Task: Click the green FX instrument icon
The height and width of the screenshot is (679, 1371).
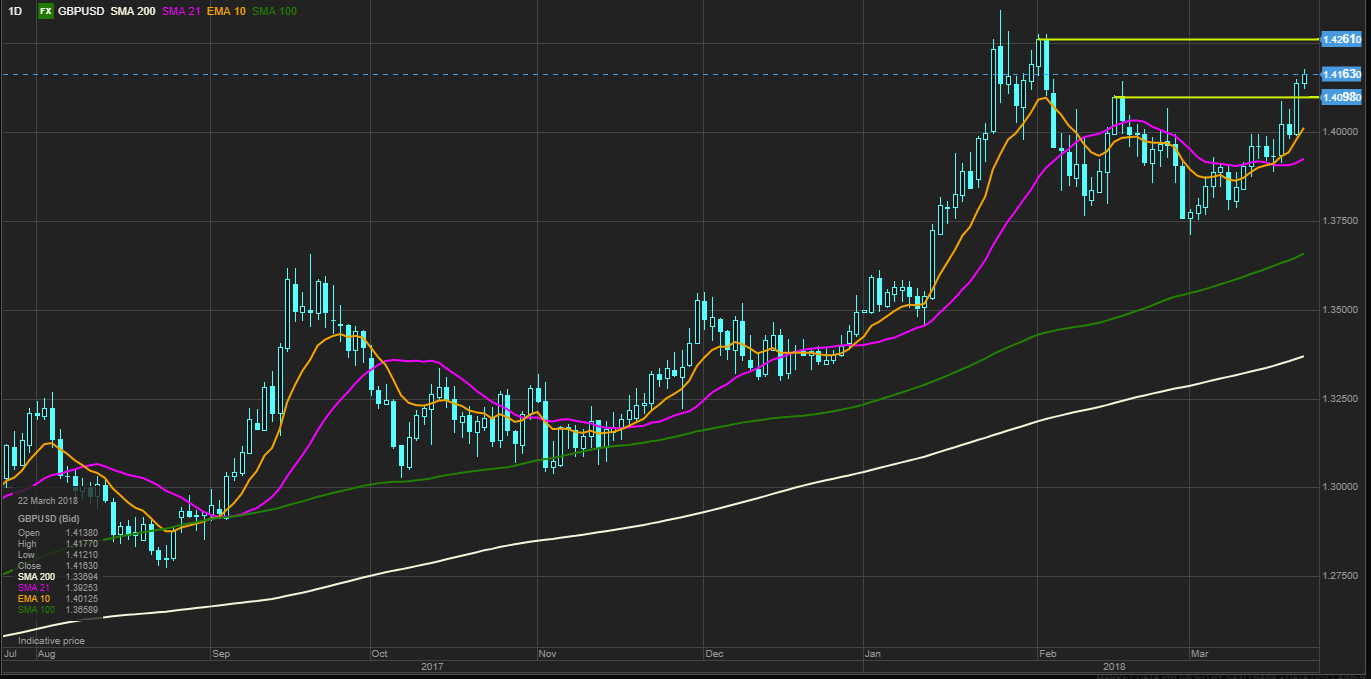Action: point(45,11)
